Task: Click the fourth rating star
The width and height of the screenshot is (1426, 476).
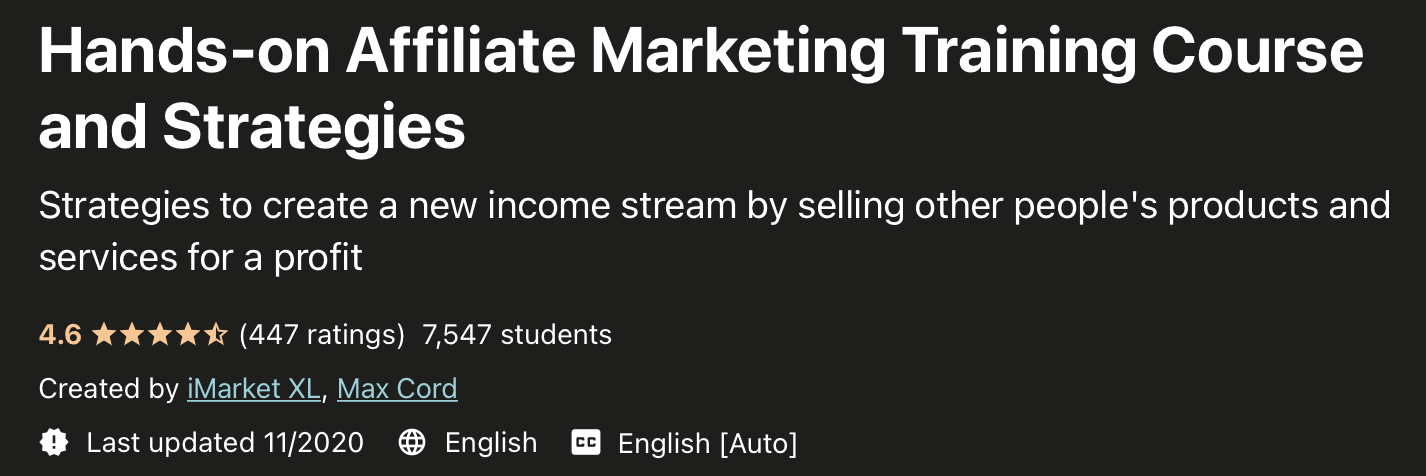Action: 188,334
